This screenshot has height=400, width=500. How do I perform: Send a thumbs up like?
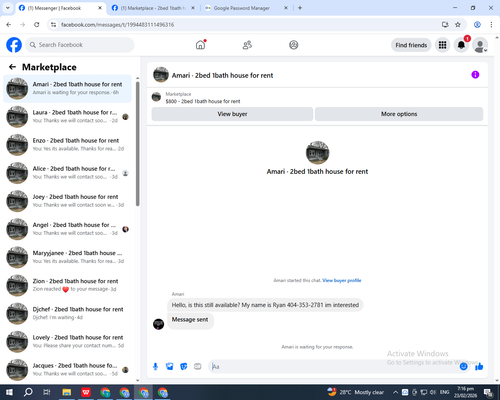pos(479,367)
